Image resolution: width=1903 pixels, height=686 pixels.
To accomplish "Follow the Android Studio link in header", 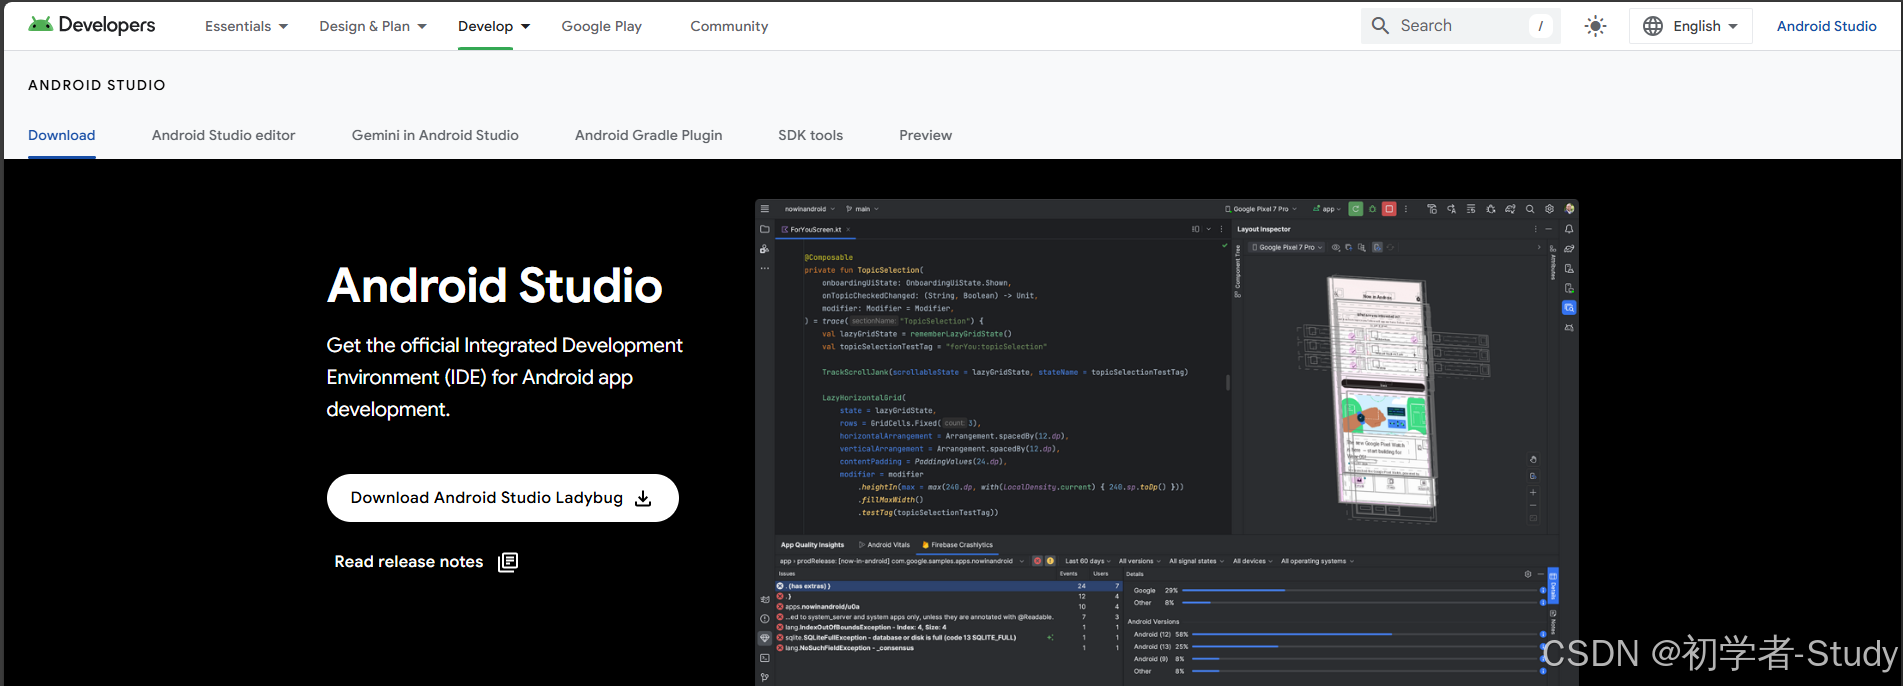I will 1826,26.
